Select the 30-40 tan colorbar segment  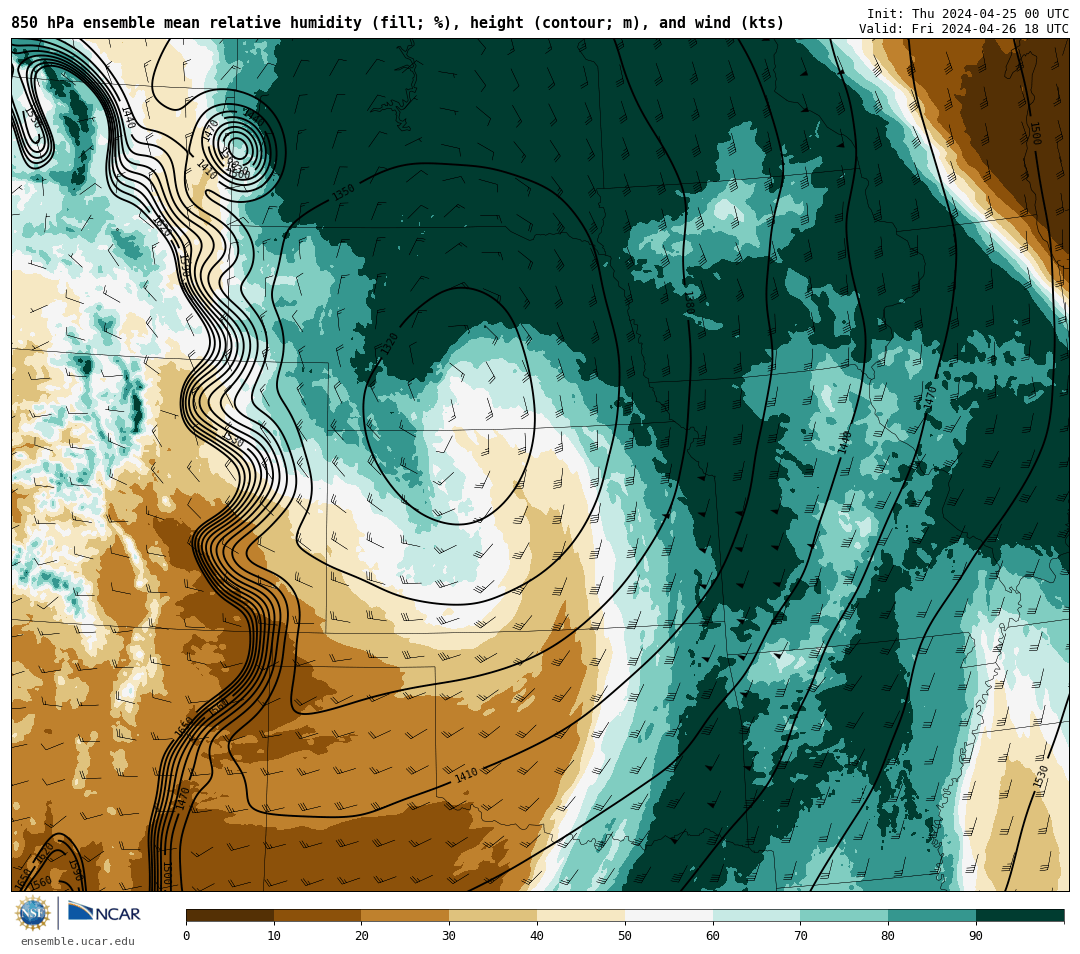493,915
